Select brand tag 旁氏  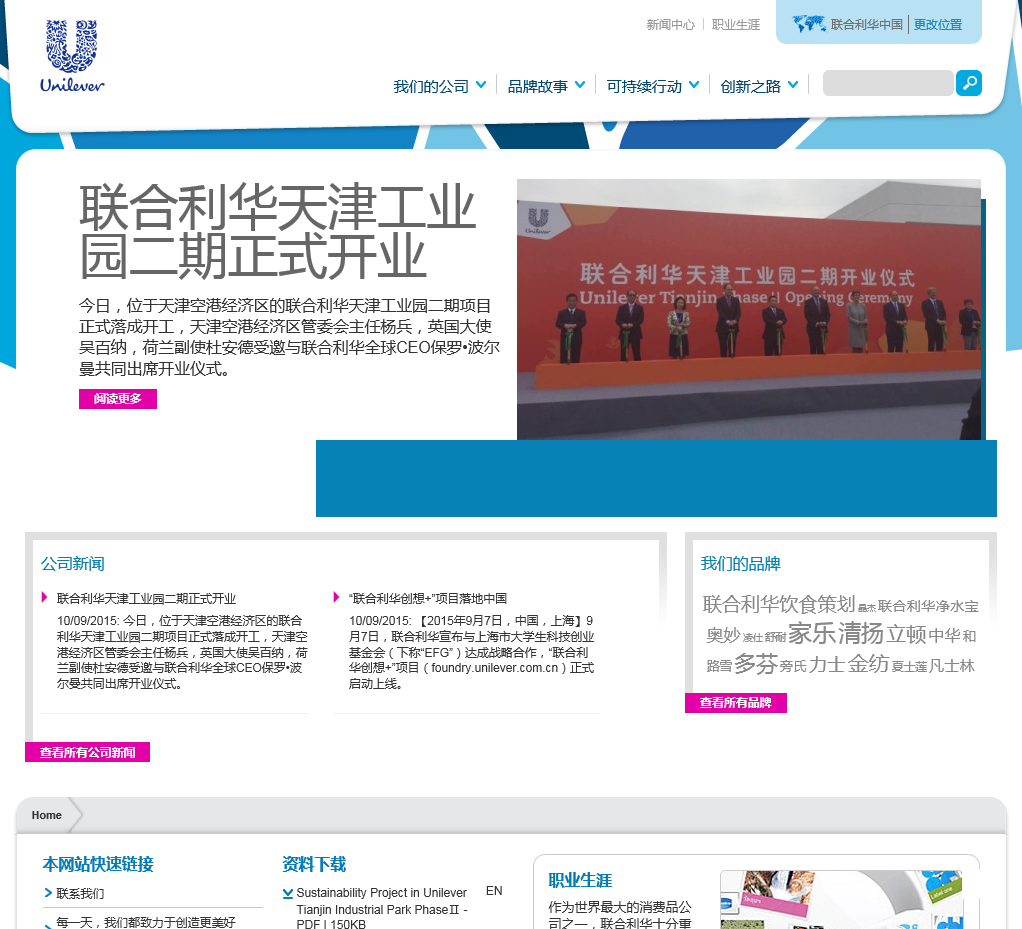tap(793, 666)
